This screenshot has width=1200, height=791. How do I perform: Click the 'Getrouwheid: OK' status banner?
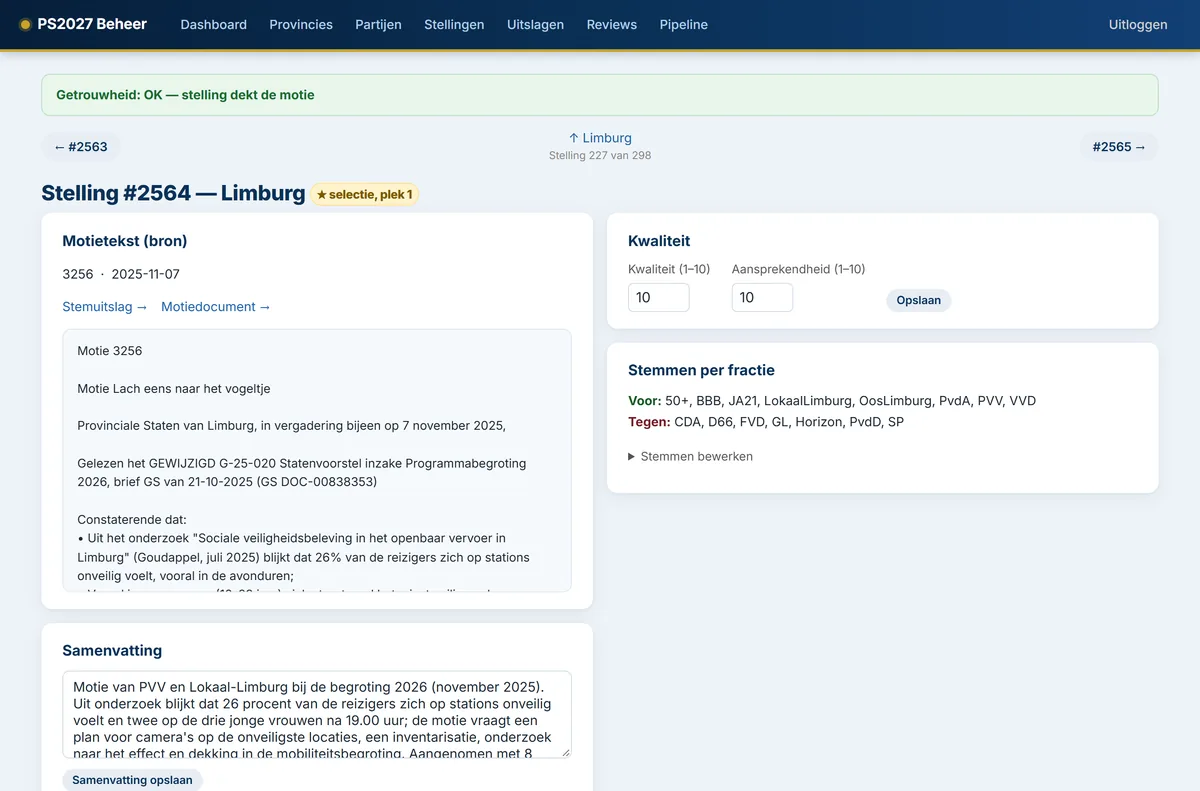coord(600,95)
